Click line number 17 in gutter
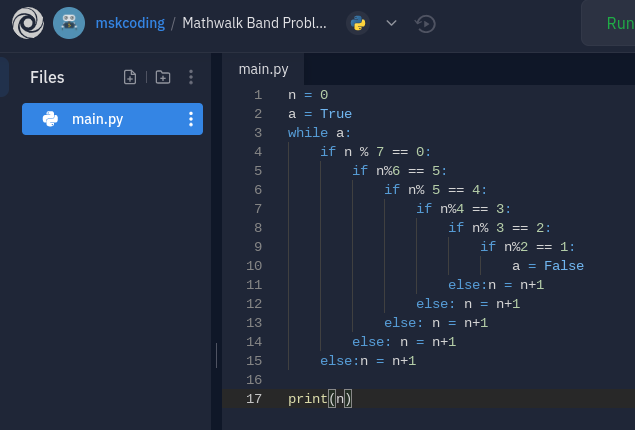Screen dimensions: 635x430 click(x=254, y=399)
